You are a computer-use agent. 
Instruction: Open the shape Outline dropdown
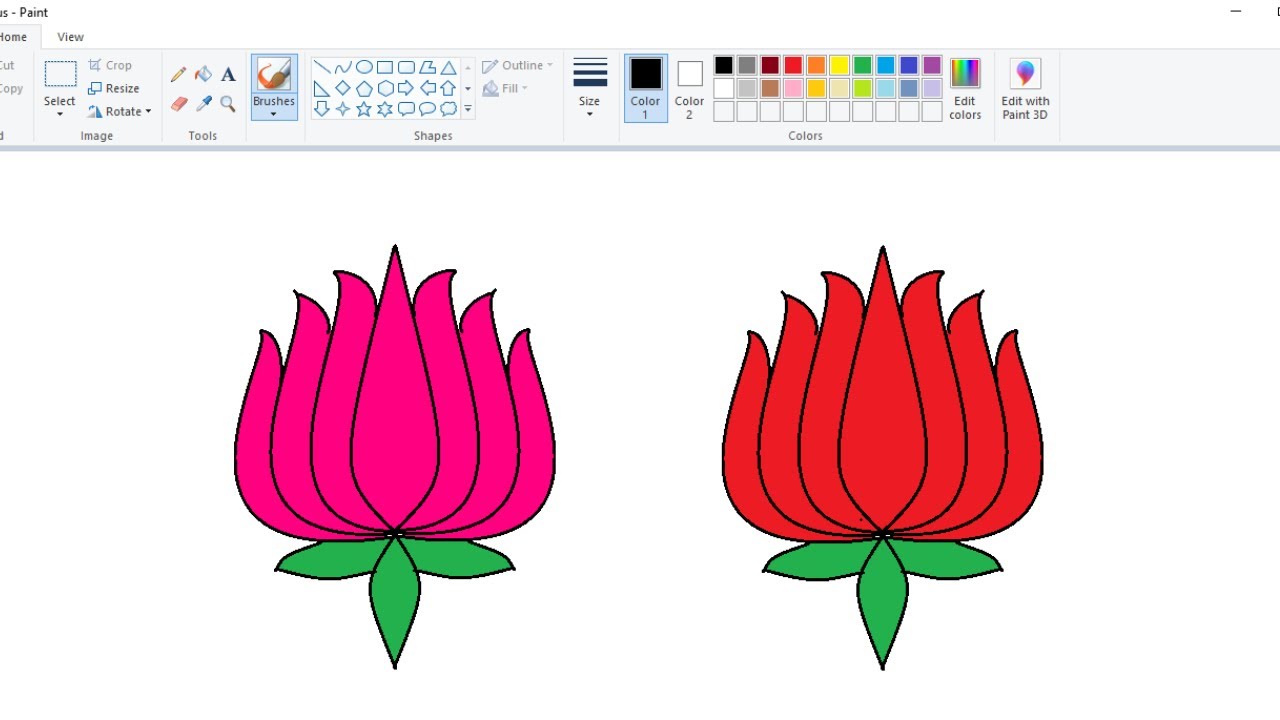point(518,66)
